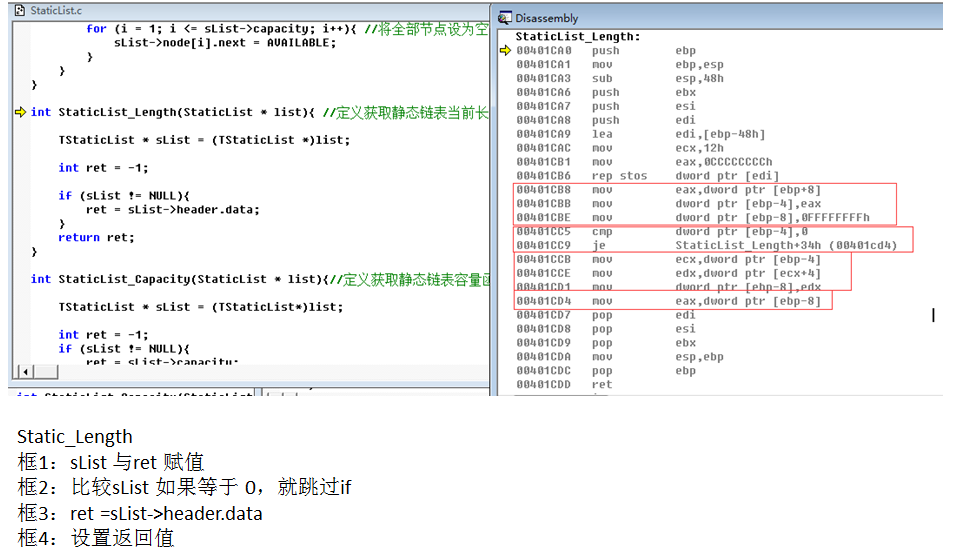The width and height of the screenshot is (956, 556).
Task: Select disassembly line 00401CD9 pop ebx
Action: [606, 343]
